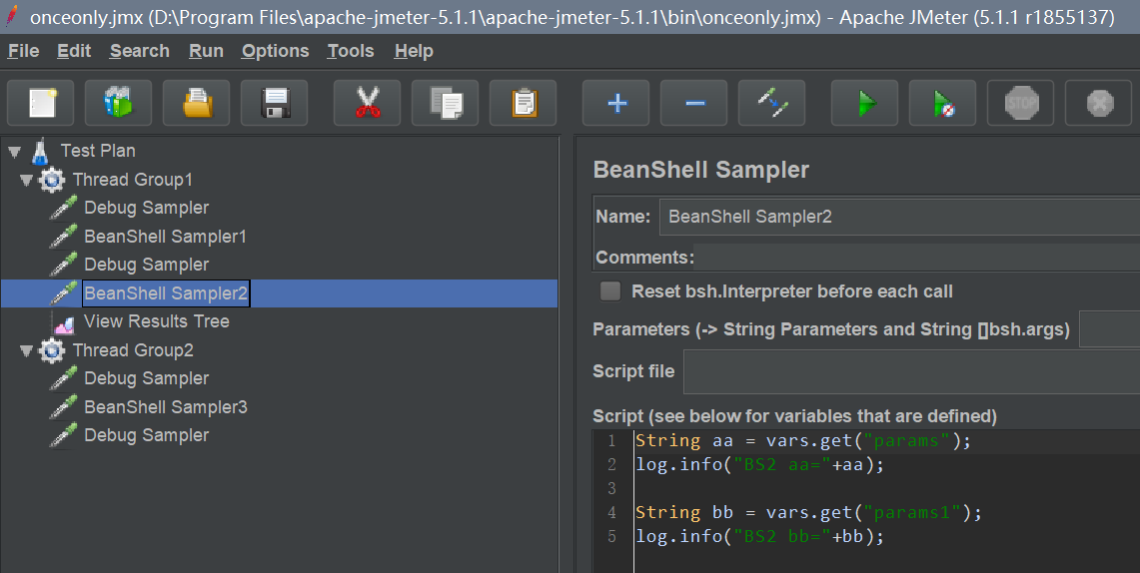The width and height of the screenshot is (1140, 573).
Task: Click the Copy toolbar icon
Action: point(445,103)
